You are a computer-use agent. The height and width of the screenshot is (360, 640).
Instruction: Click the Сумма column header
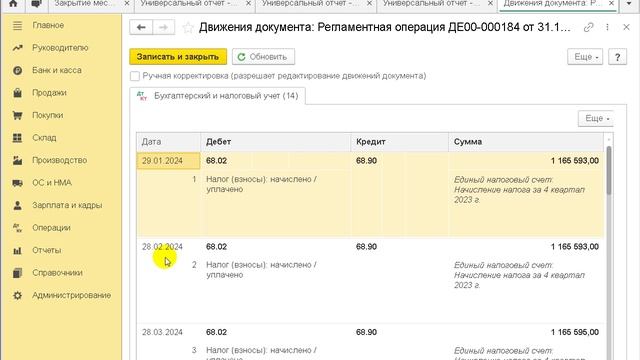pos(526,142)
